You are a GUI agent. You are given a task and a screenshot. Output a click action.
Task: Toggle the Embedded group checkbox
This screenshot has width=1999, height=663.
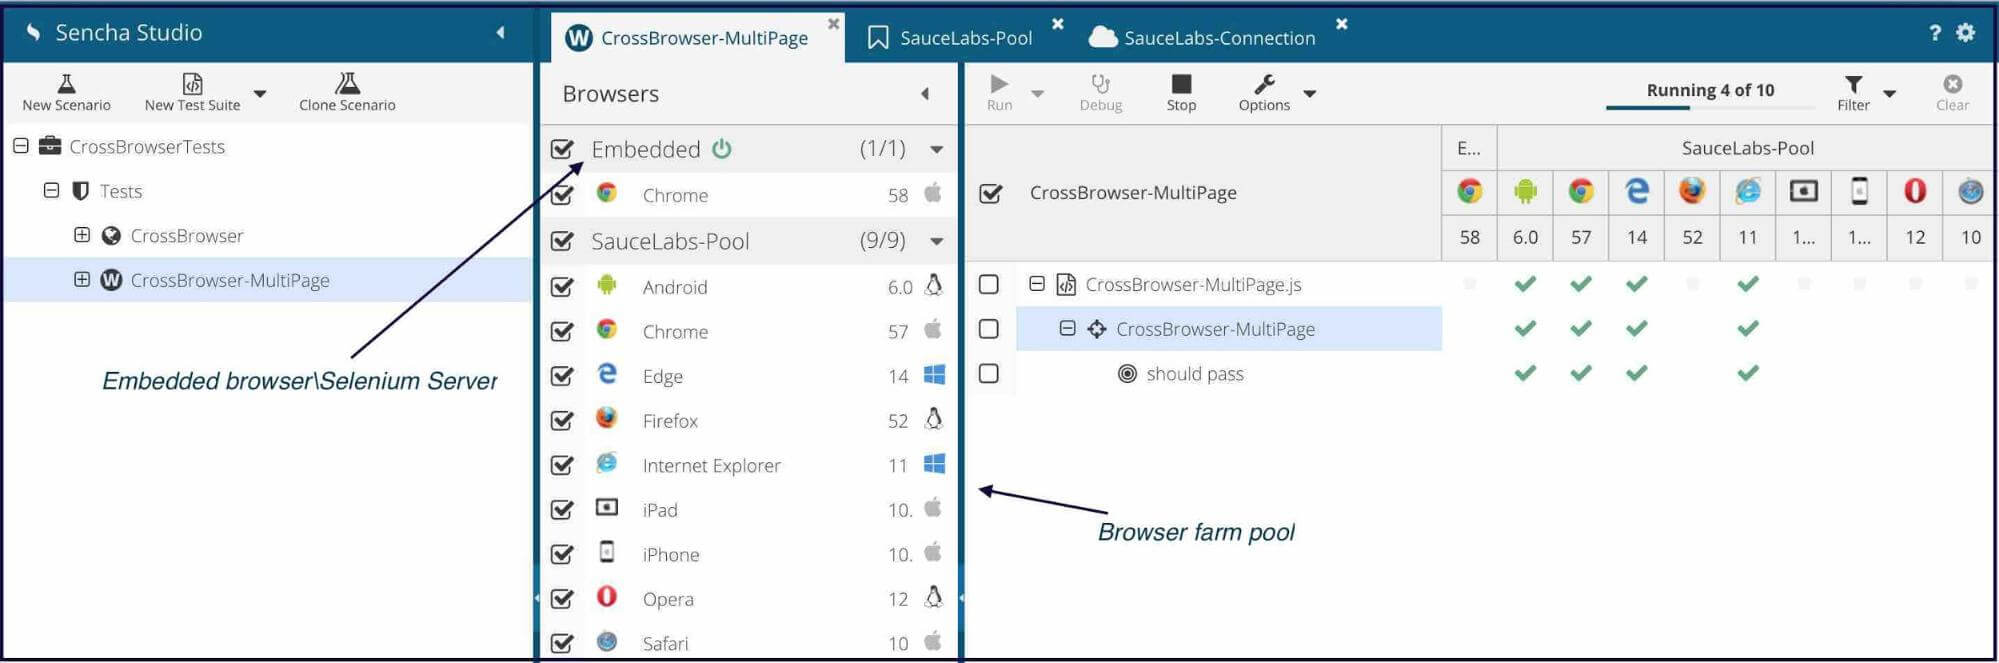(x=562, y=149)
